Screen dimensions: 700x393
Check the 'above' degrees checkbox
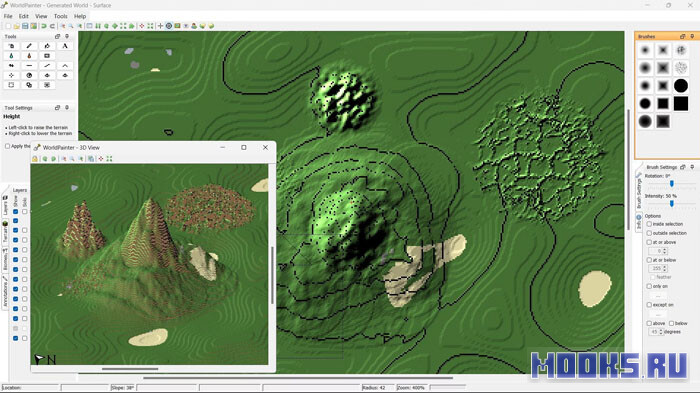click(x=649, y=323)
